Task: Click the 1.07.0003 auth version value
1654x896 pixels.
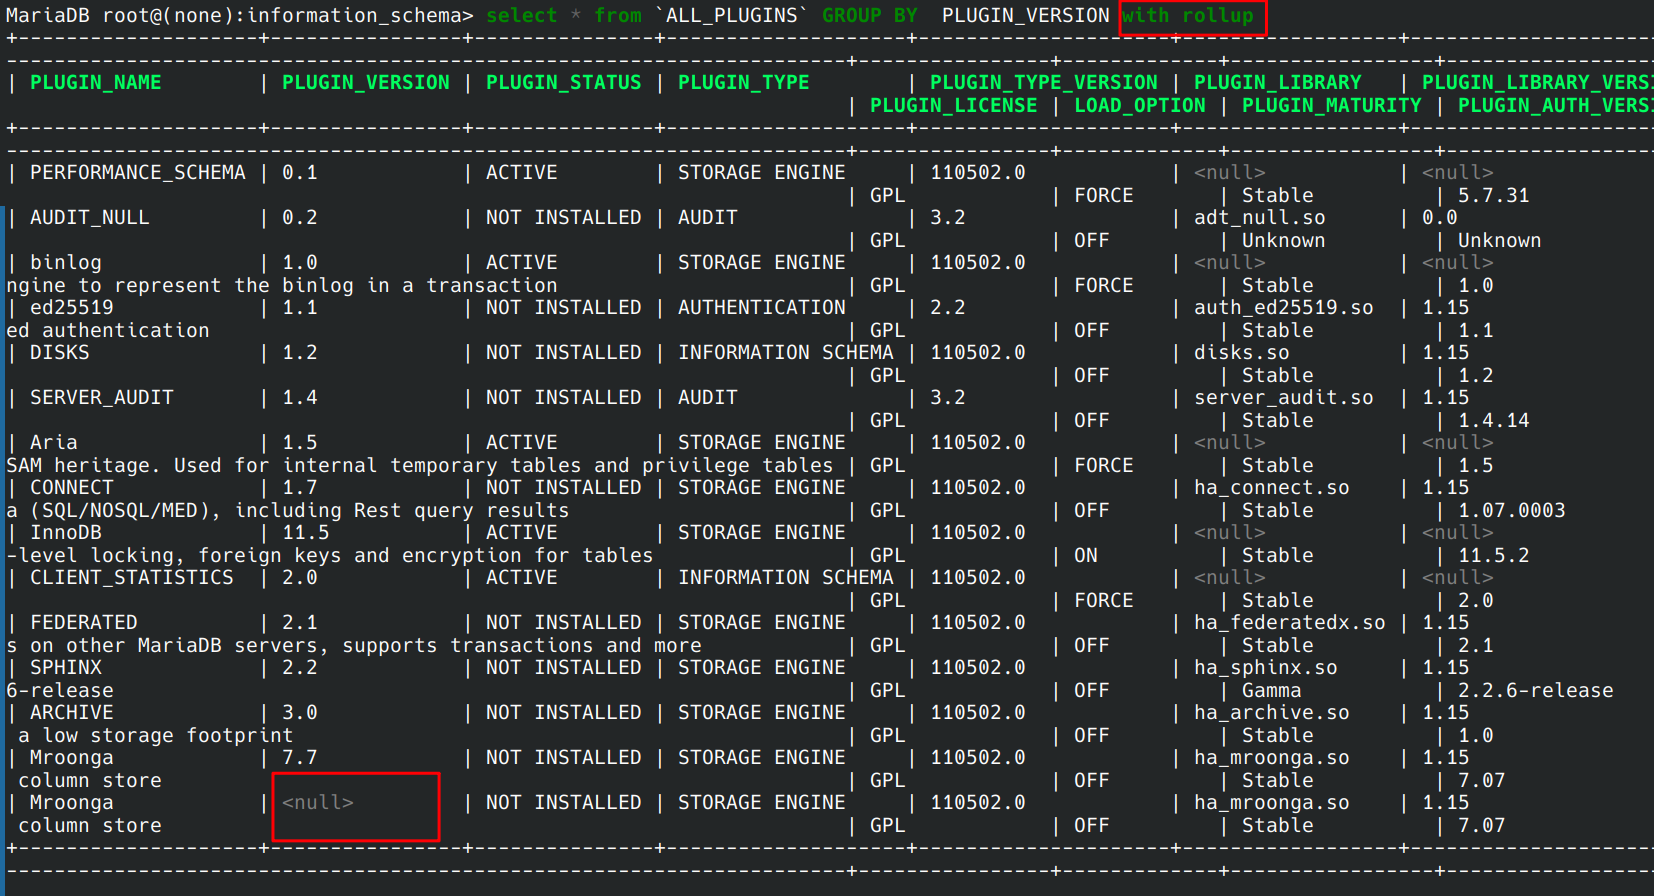Action: click(x=1512, y=511)
